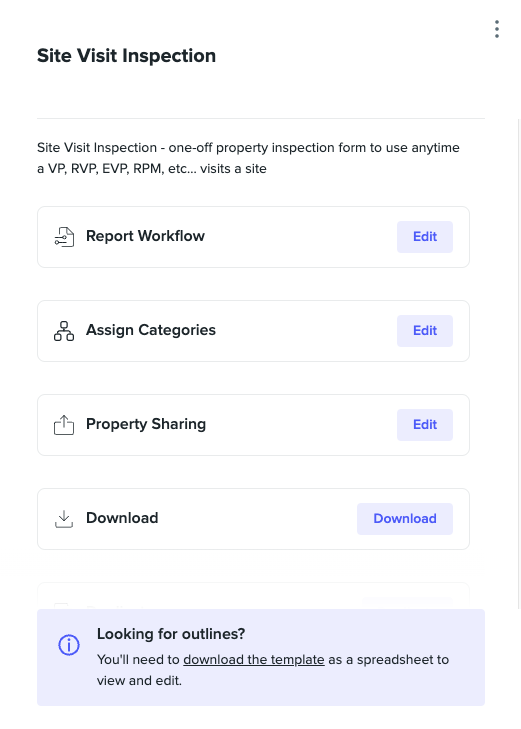This screenshot has height=729, width=521.
Task: Edit the Assign Categories settings
Action: click(x=425, y=331)
